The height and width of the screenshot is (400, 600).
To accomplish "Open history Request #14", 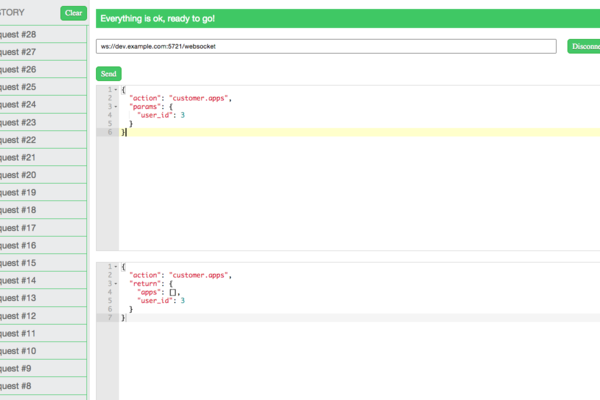I will pyautogui.click(x=43, y=281).
